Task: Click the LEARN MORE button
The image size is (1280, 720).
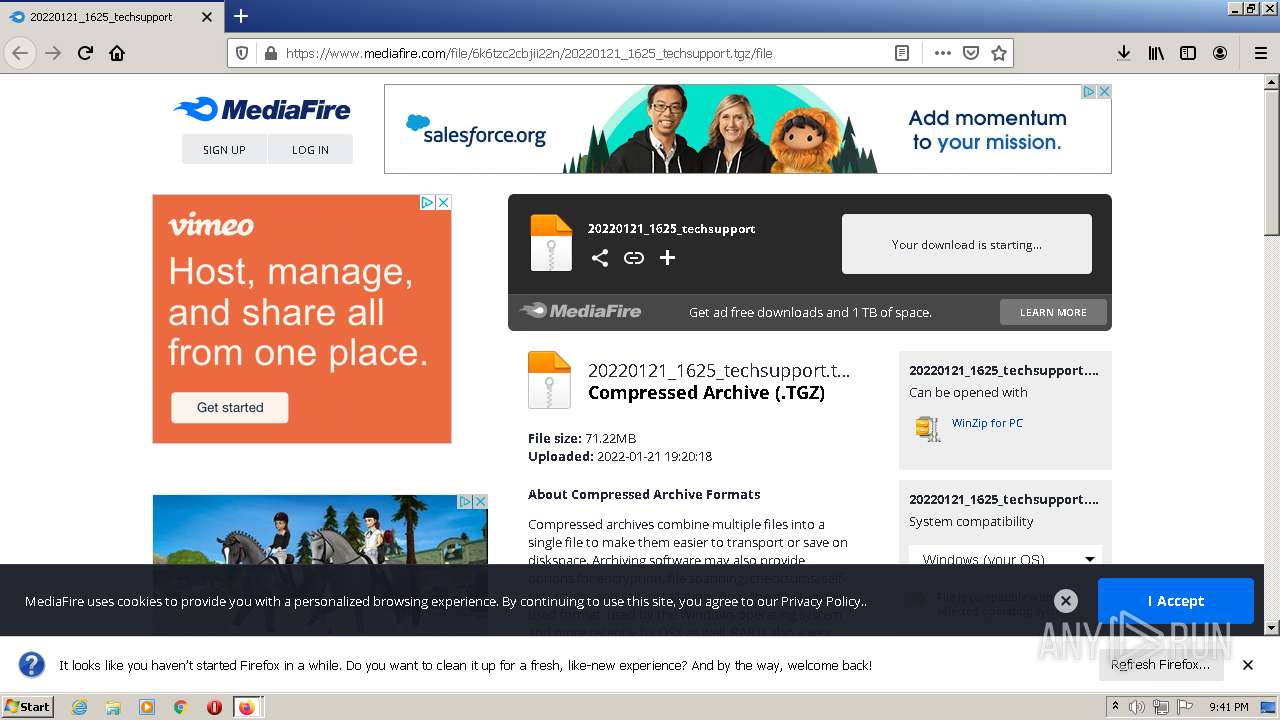Action: point(1053,312)
